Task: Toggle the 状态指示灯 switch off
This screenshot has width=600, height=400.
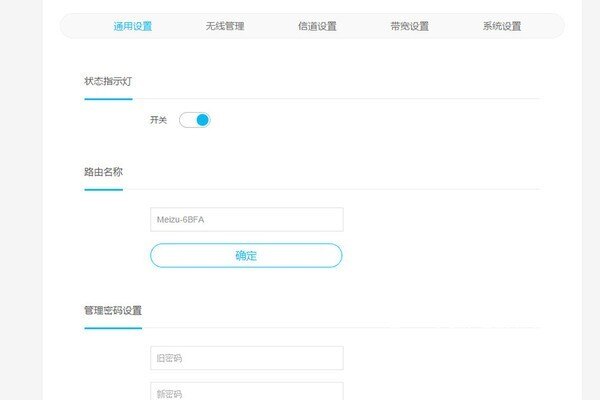Action: click(x=194, y=120)
